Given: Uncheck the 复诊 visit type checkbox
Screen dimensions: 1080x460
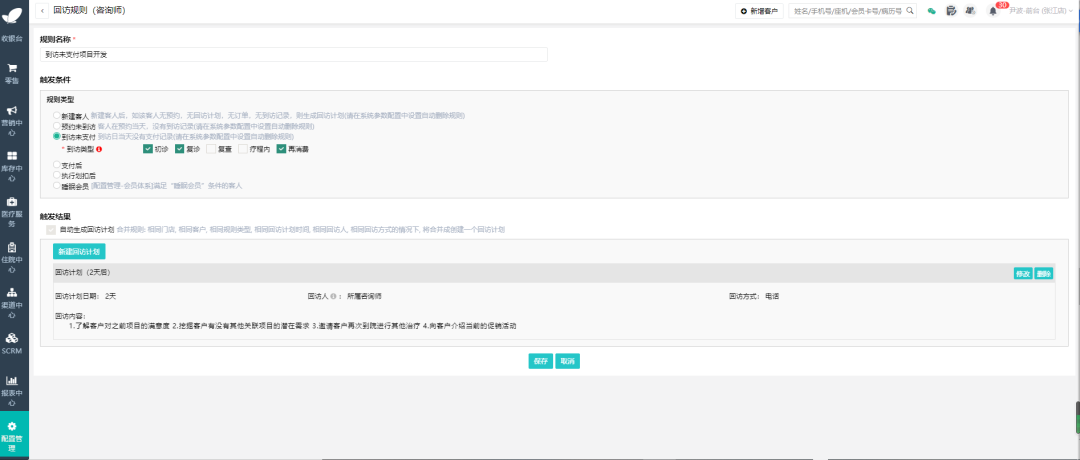Looking at the screenshot, I should pos(180,149).
